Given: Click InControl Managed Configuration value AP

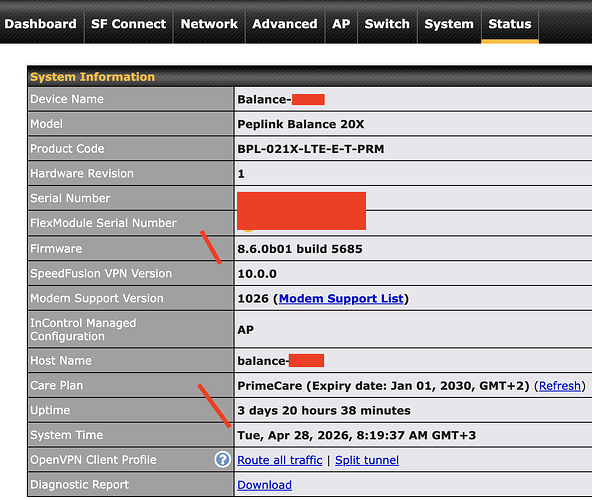Looking at the screenshot, I should click(245, 330).
